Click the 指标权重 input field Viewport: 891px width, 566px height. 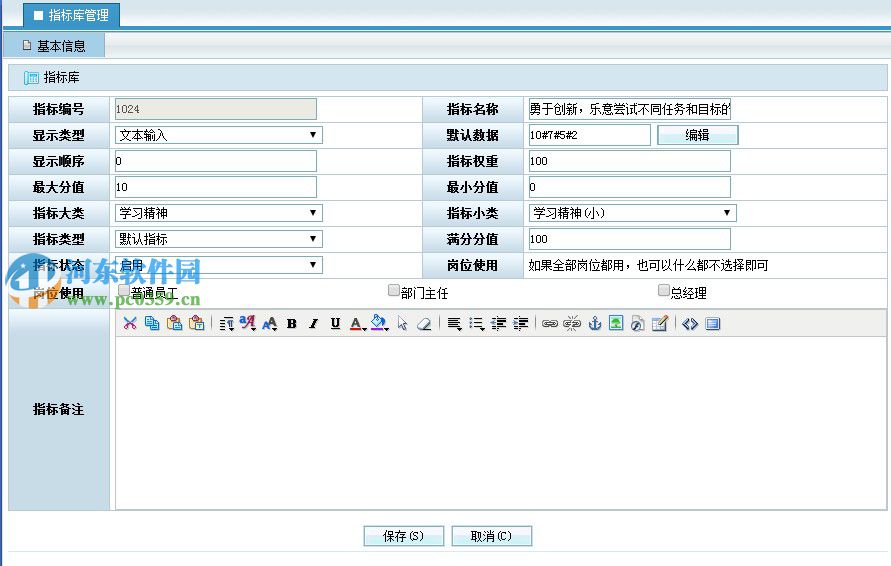(x=630, y=161)
